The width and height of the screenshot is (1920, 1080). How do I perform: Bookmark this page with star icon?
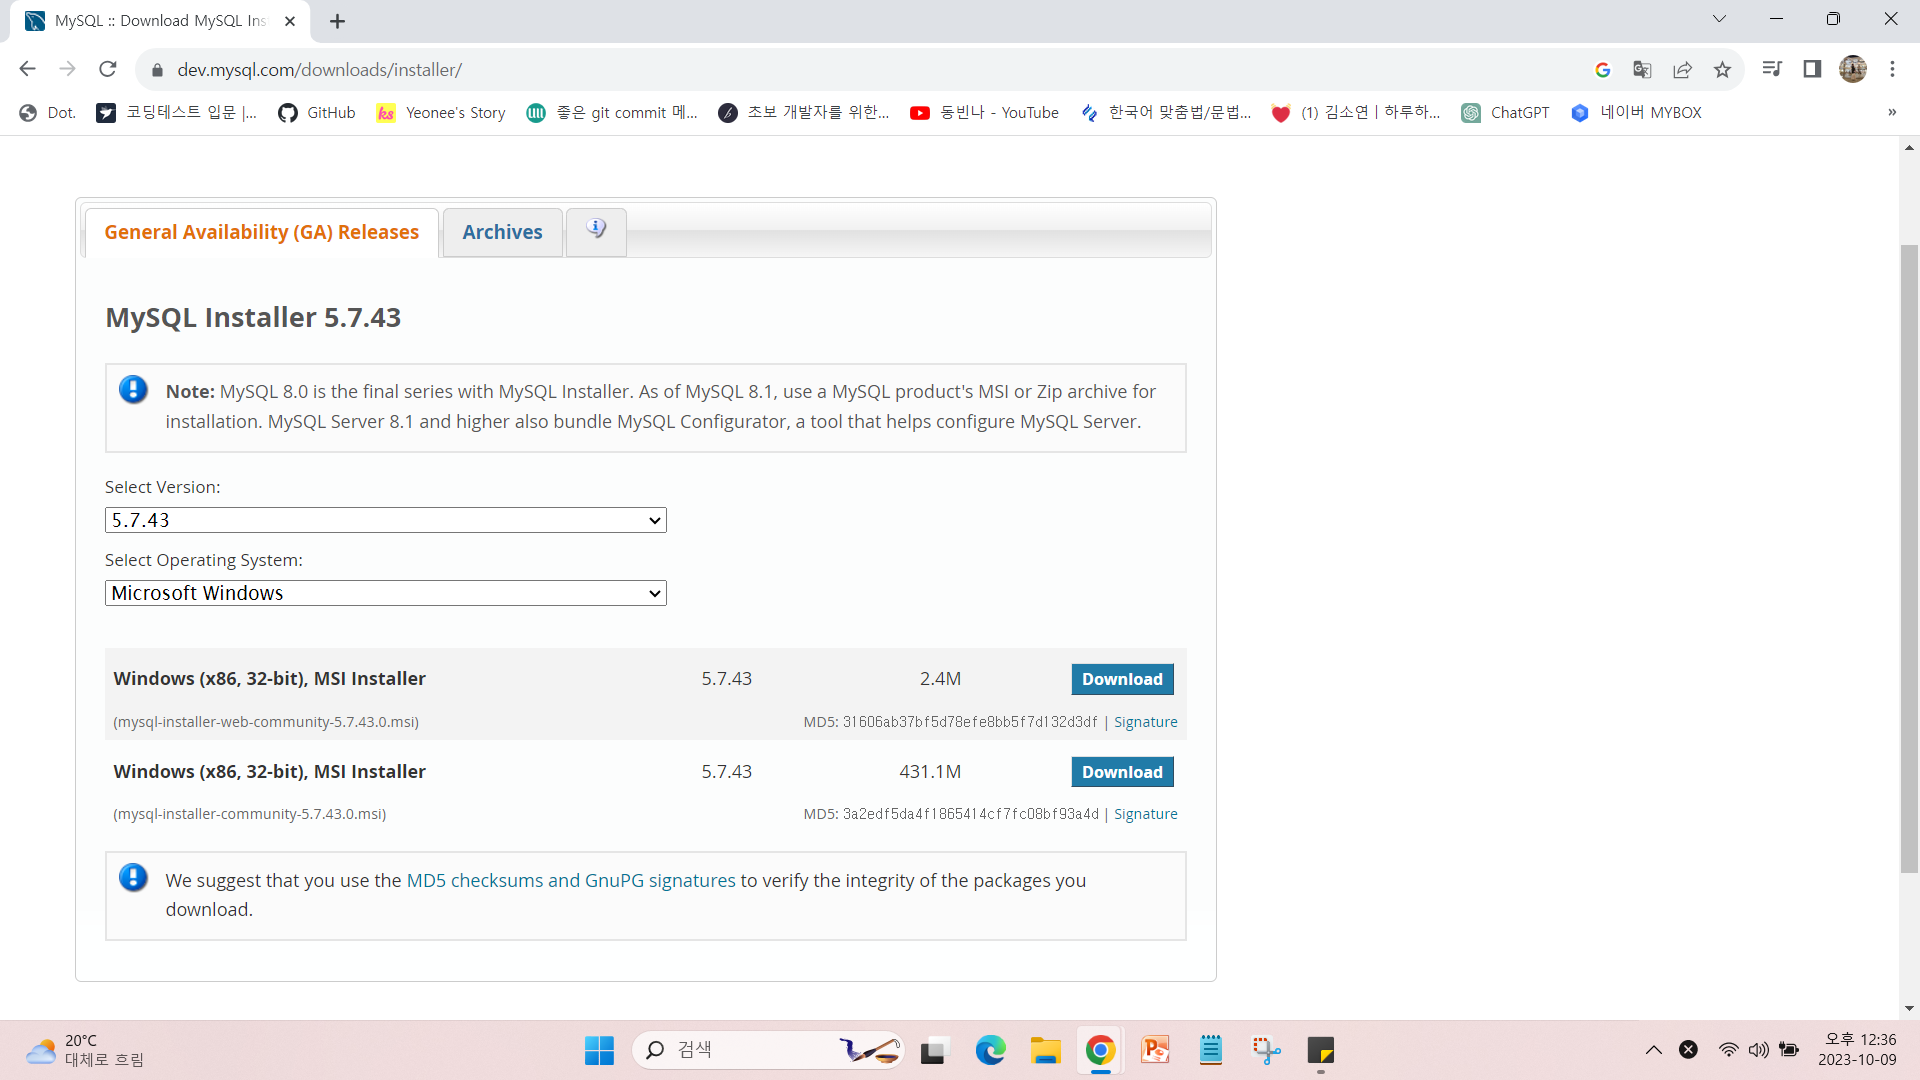click(x=1722, y=69)
